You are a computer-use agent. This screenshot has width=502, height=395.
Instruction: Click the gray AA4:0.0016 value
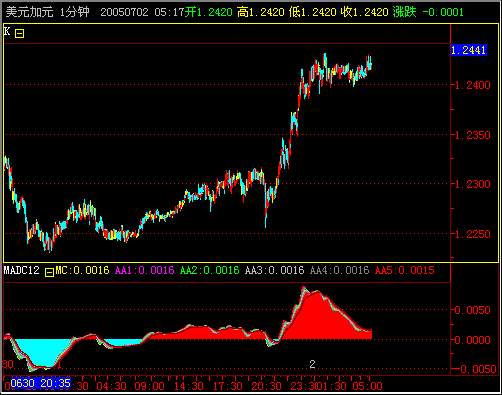tap(339, 270)
